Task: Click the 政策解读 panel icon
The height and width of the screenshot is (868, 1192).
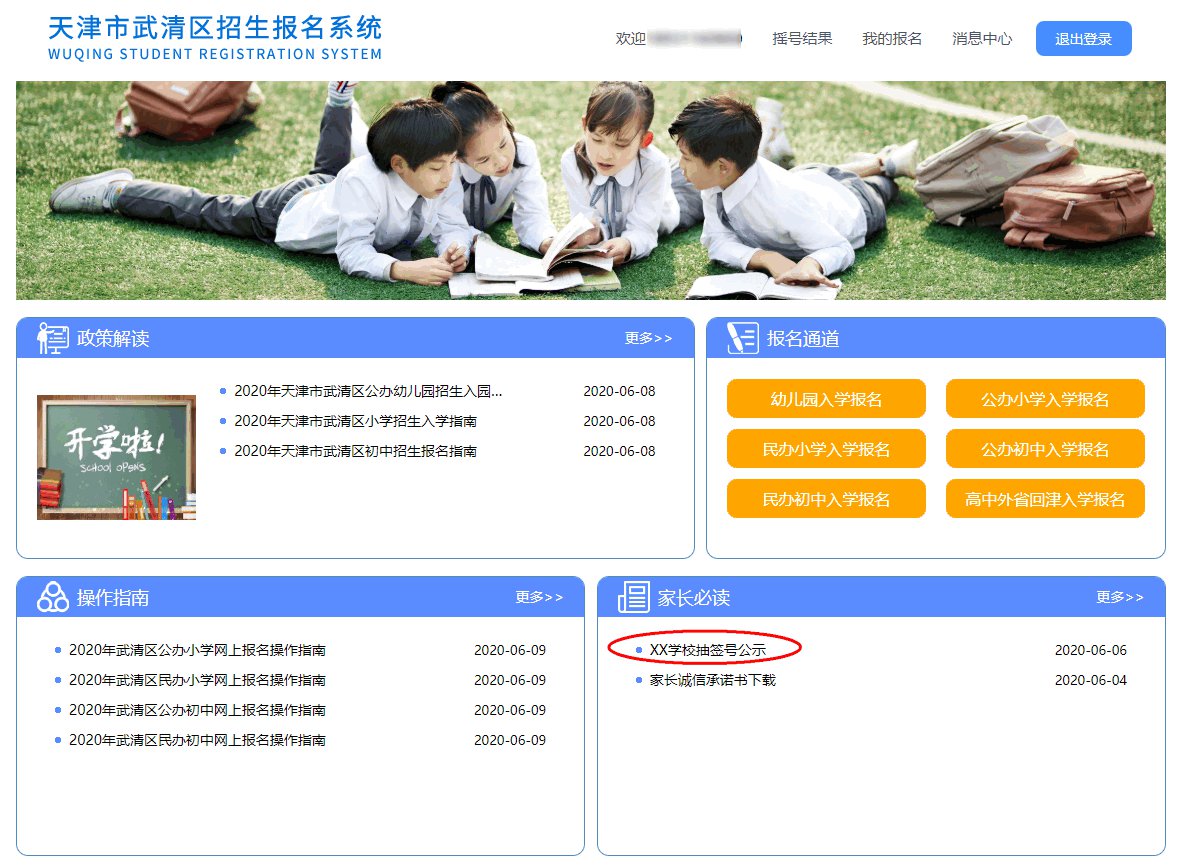Action: [52, 338]
